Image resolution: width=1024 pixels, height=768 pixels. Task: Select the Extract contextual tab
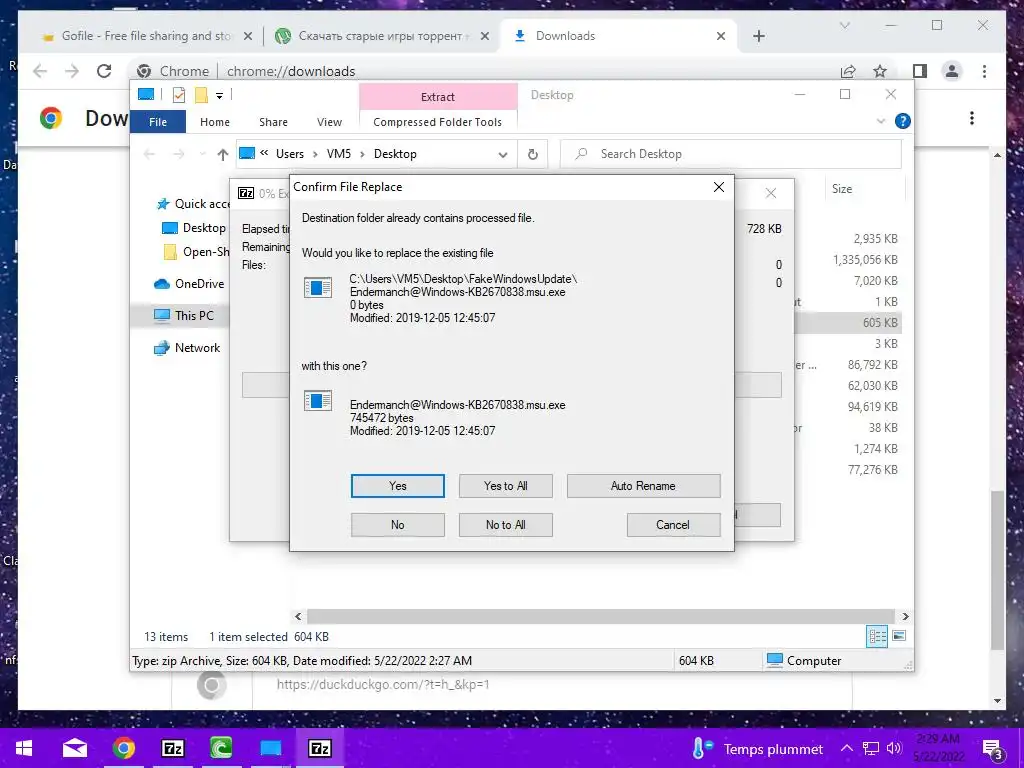click(x=438, y=97)
